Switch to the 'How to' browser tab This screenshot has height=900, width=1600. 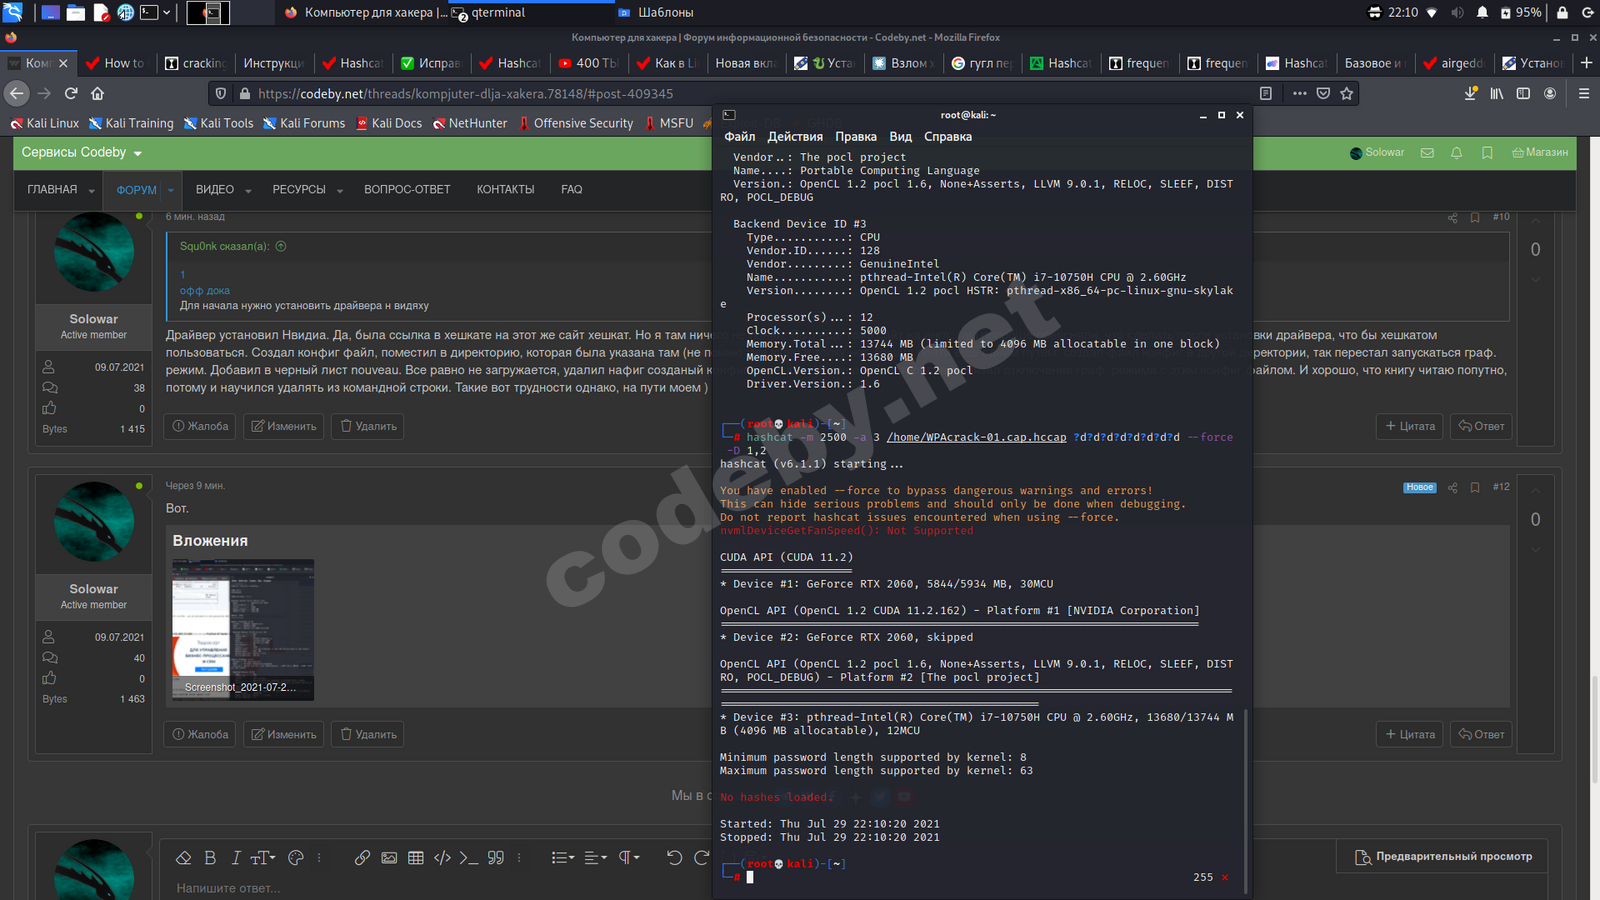pos(115,63)
